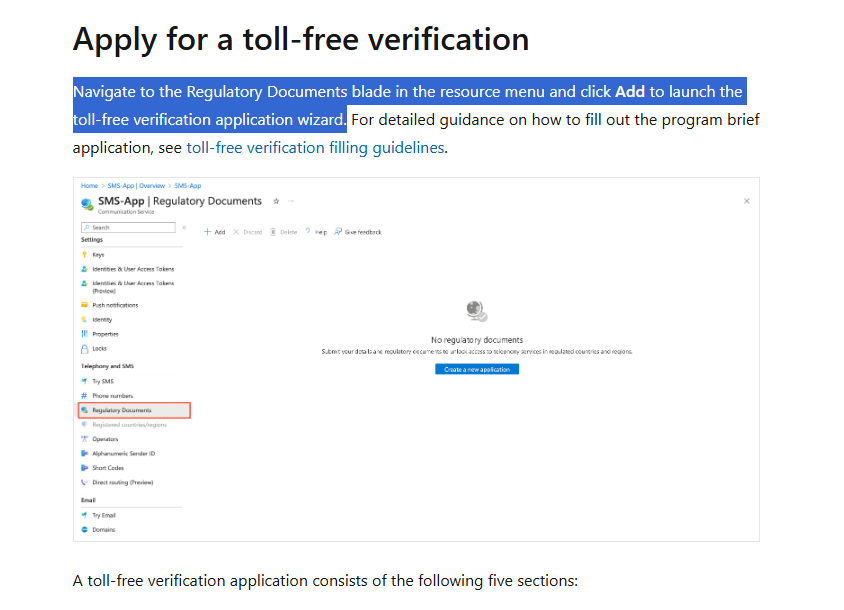The height and width of the screenshot is (610, 844).
Task: Open toll-free verification filling guidelines link
Action: (315, 148)
